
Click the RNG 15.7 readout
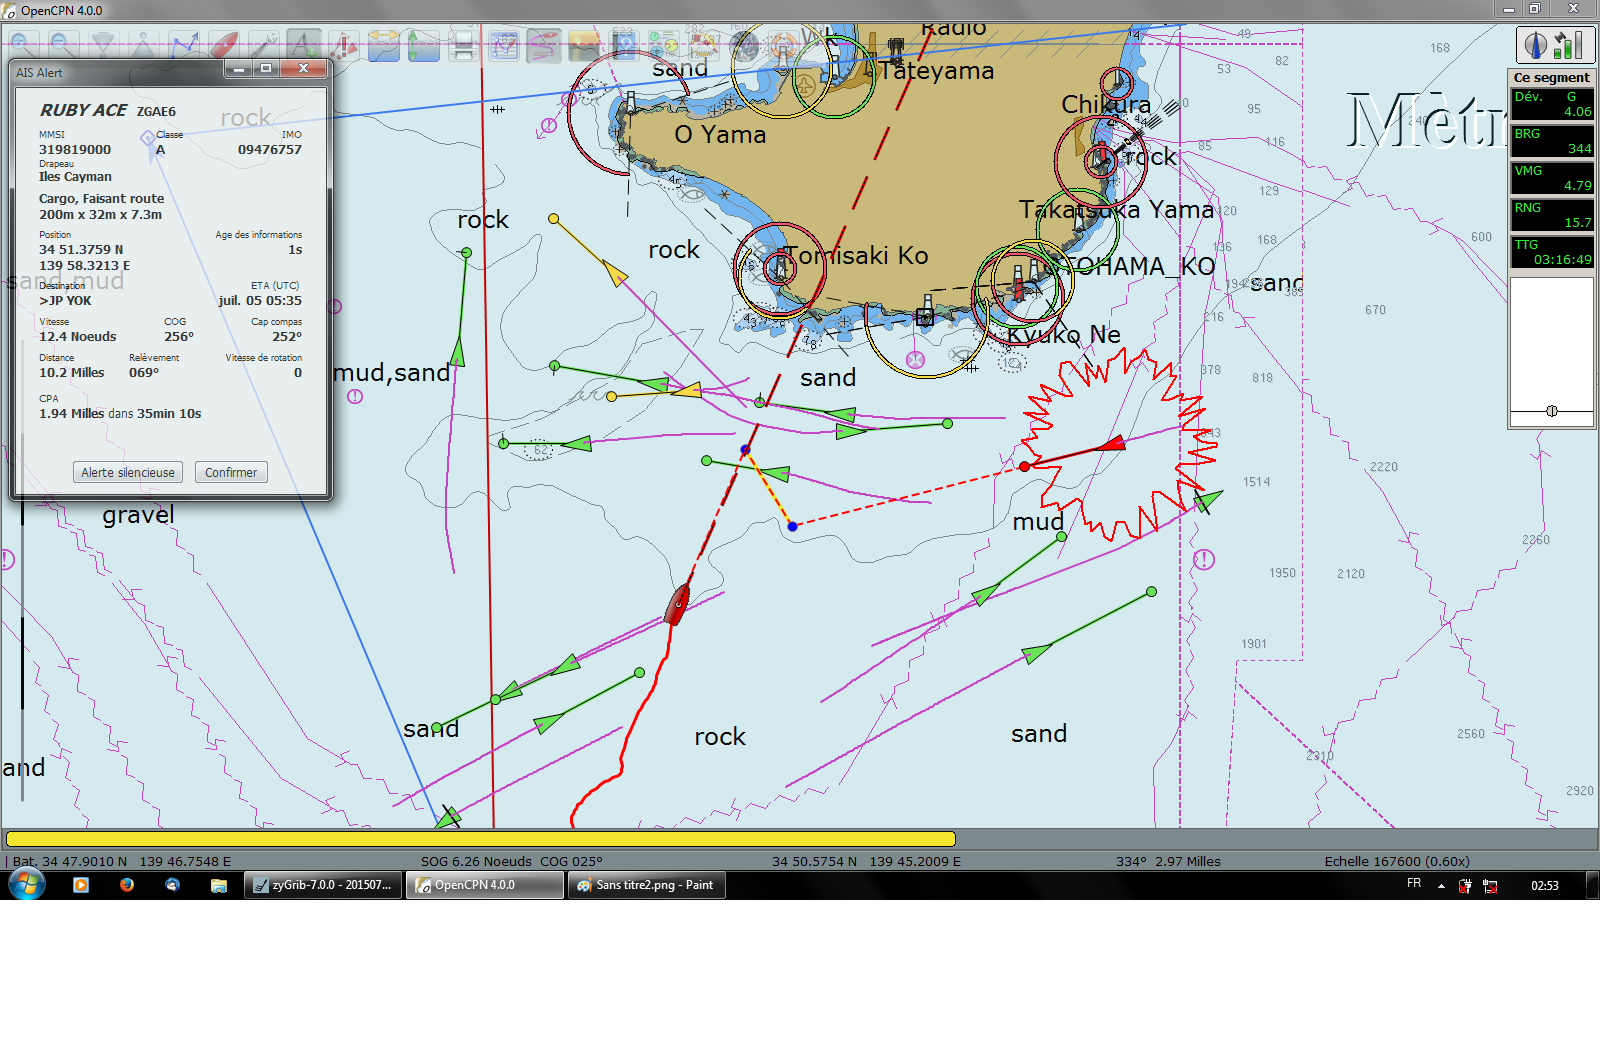coord(1552,215)
